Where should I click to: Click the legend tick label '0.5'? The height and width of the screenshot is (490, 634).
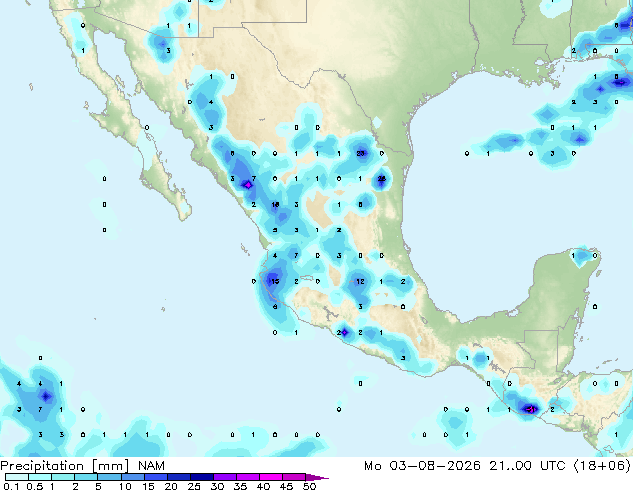pyautogui.click(x=35, y=486)
